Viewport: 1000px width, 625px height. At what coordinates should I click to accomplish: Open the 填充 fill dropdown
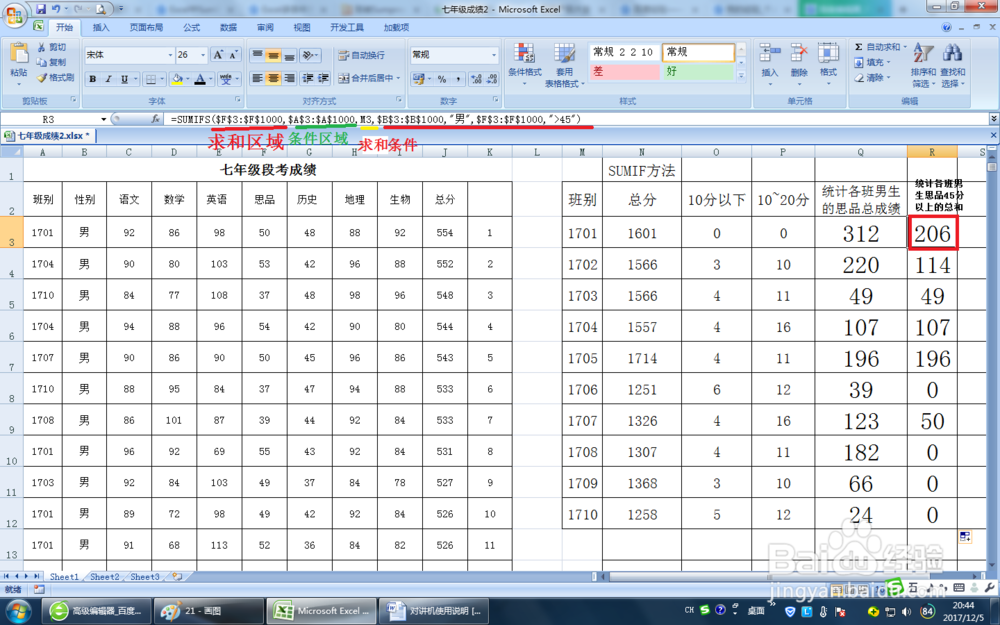coord(872,62)
